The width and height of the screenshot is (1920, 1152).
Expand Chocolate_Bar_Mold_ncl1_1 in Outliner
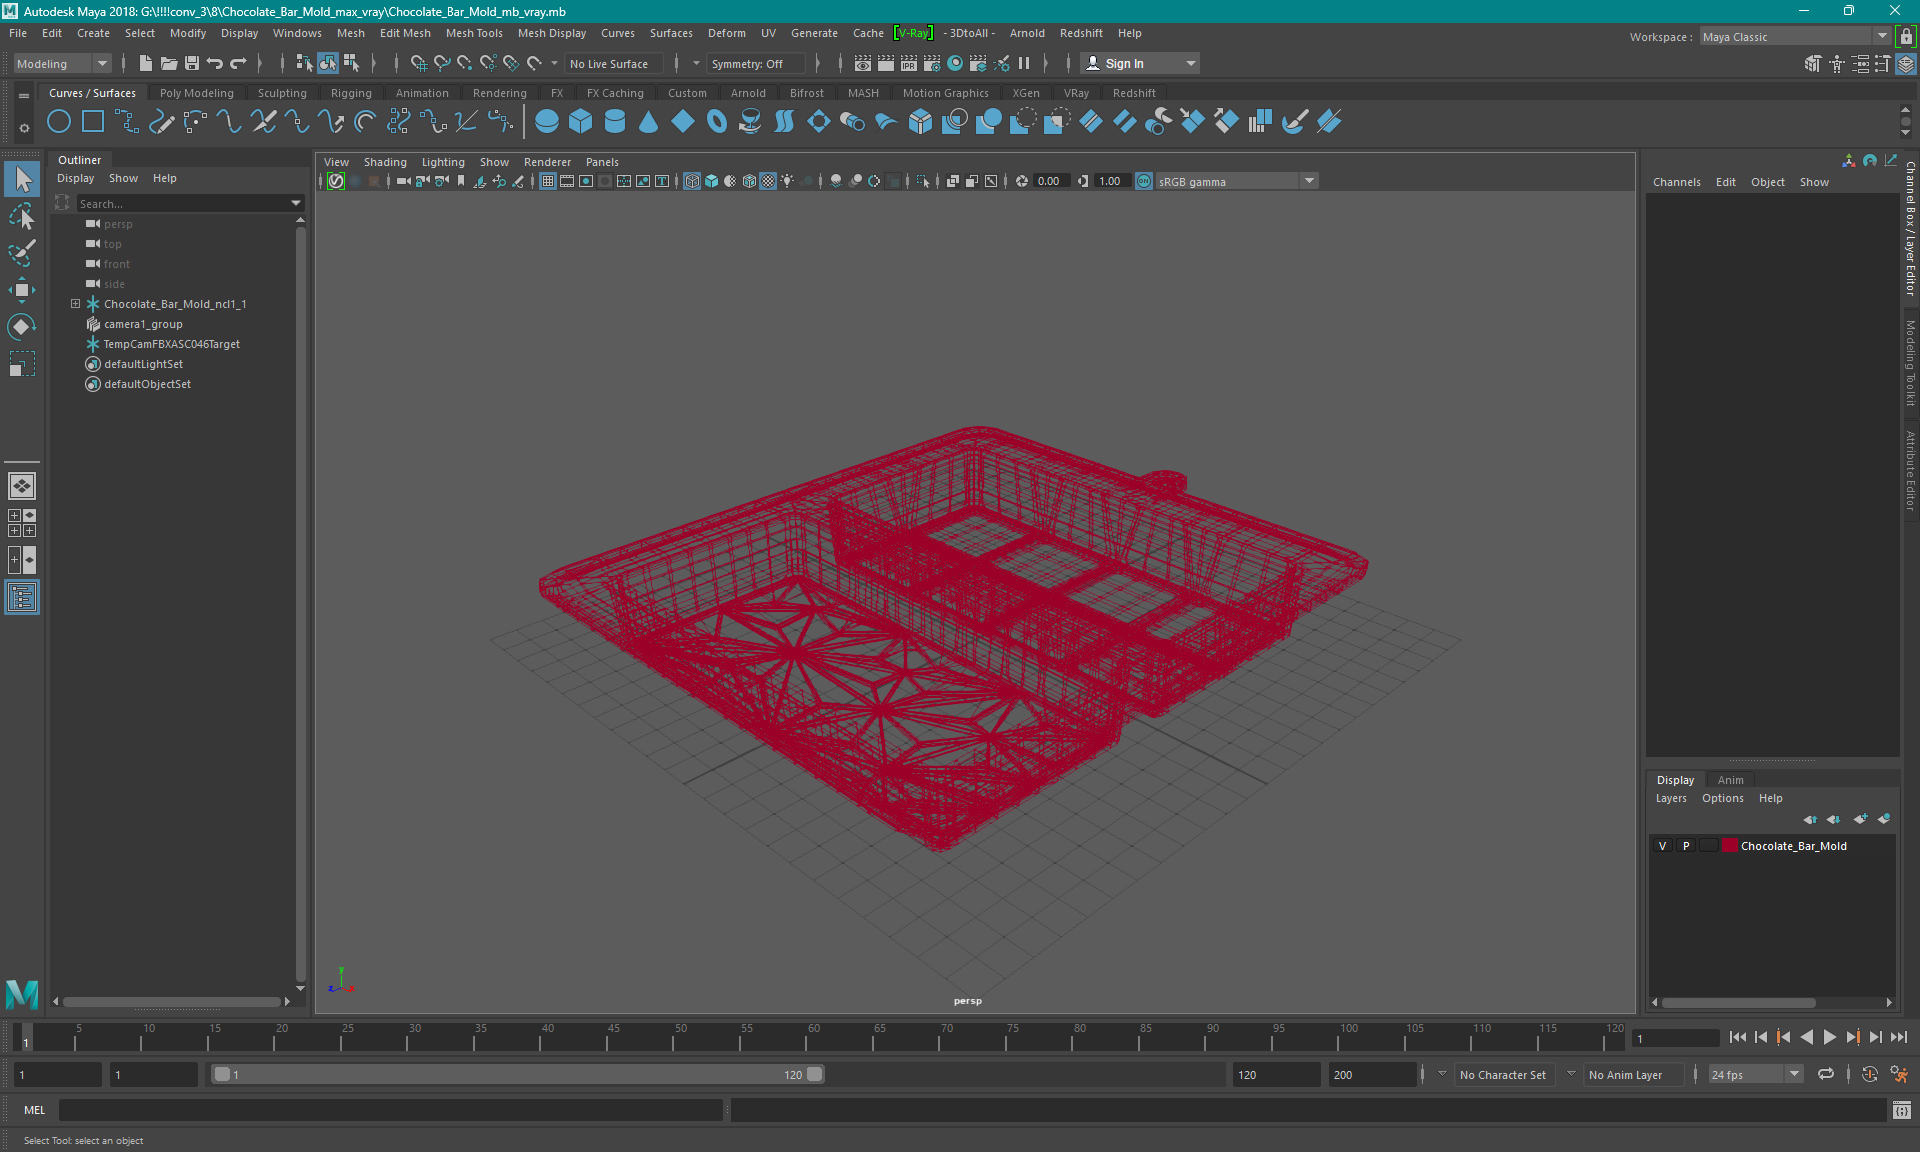pyautogui.click(x=74, y=303)
